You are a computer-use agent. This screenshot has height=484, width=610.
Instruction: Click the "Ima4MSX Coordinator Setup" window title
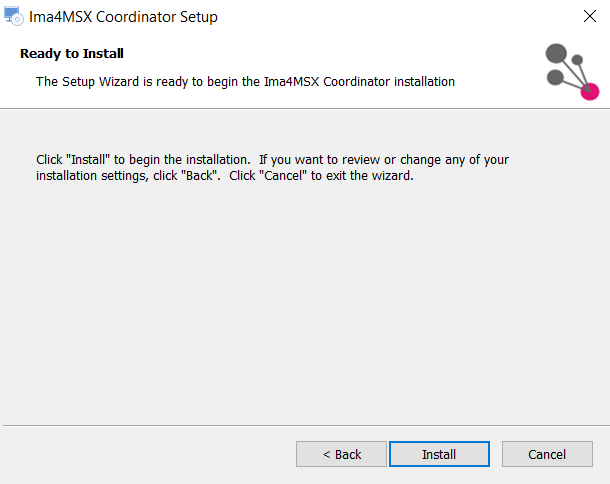coord(123,17)
